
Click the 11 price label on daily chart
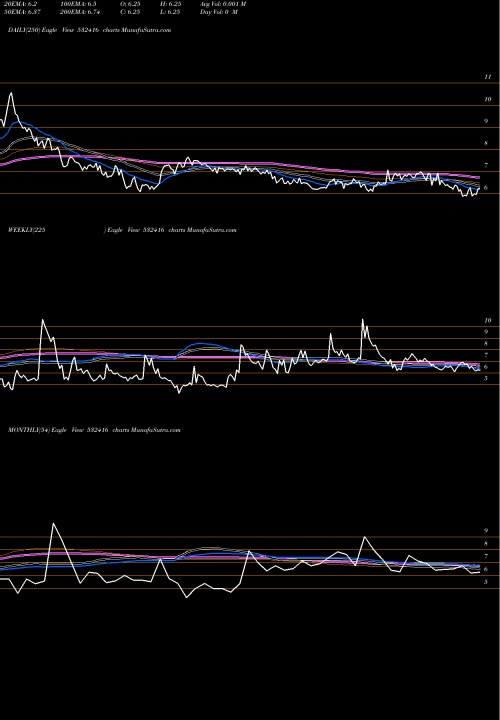pos(488,77)
